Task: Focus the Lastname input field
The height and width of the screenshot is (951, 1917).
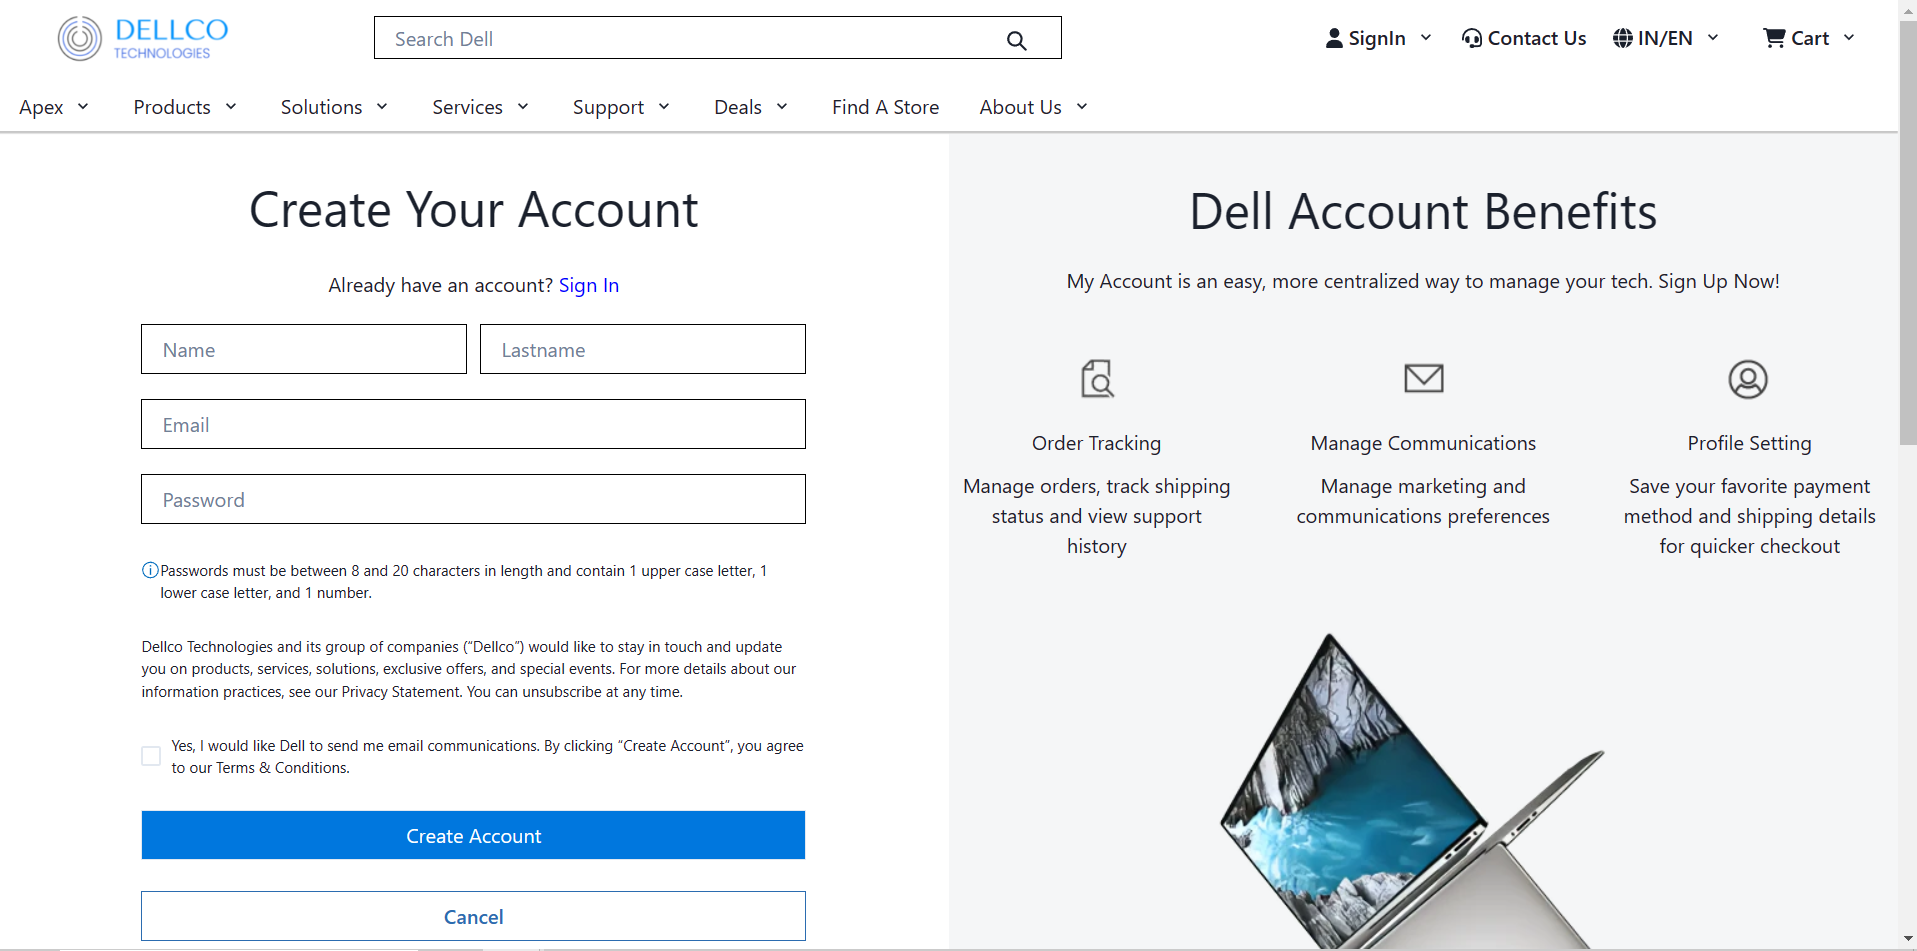Action: pyautogui.click(x=643, y=349)
